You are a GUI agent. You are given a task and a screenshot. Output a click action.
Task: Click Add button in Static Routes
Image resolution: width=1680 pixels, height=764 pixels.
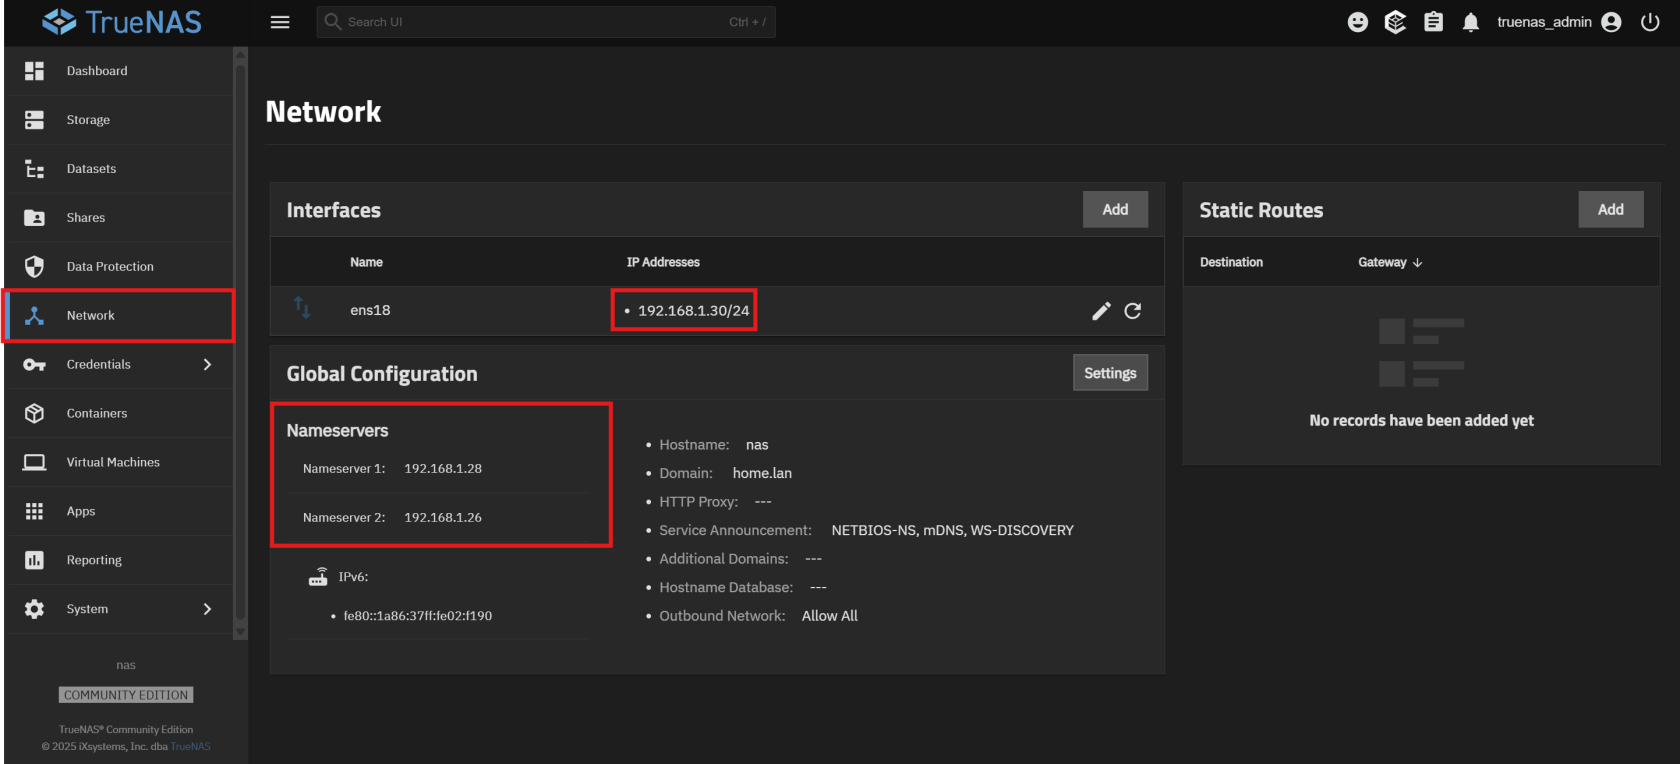click(x=1610, y=210)
